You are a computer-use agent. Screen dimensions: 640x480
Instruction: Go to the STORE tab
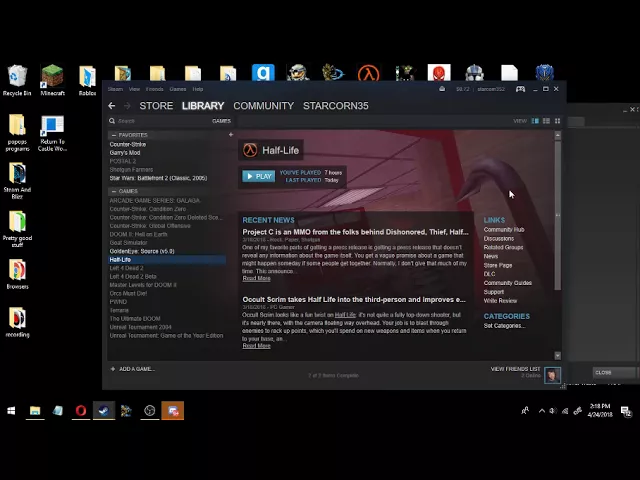click(156, 106)
